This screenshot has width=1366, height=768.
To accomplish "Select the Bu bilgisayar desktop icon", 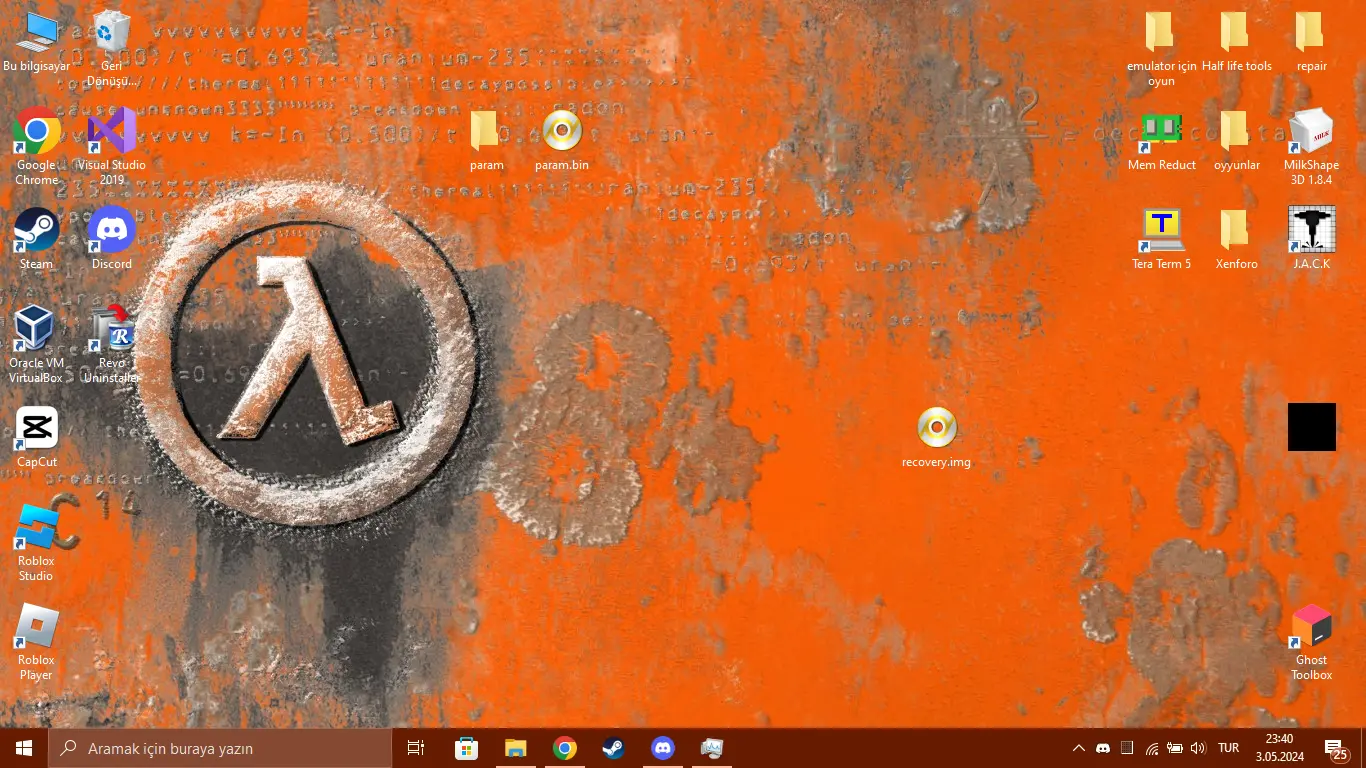I will tap(37, 42).
